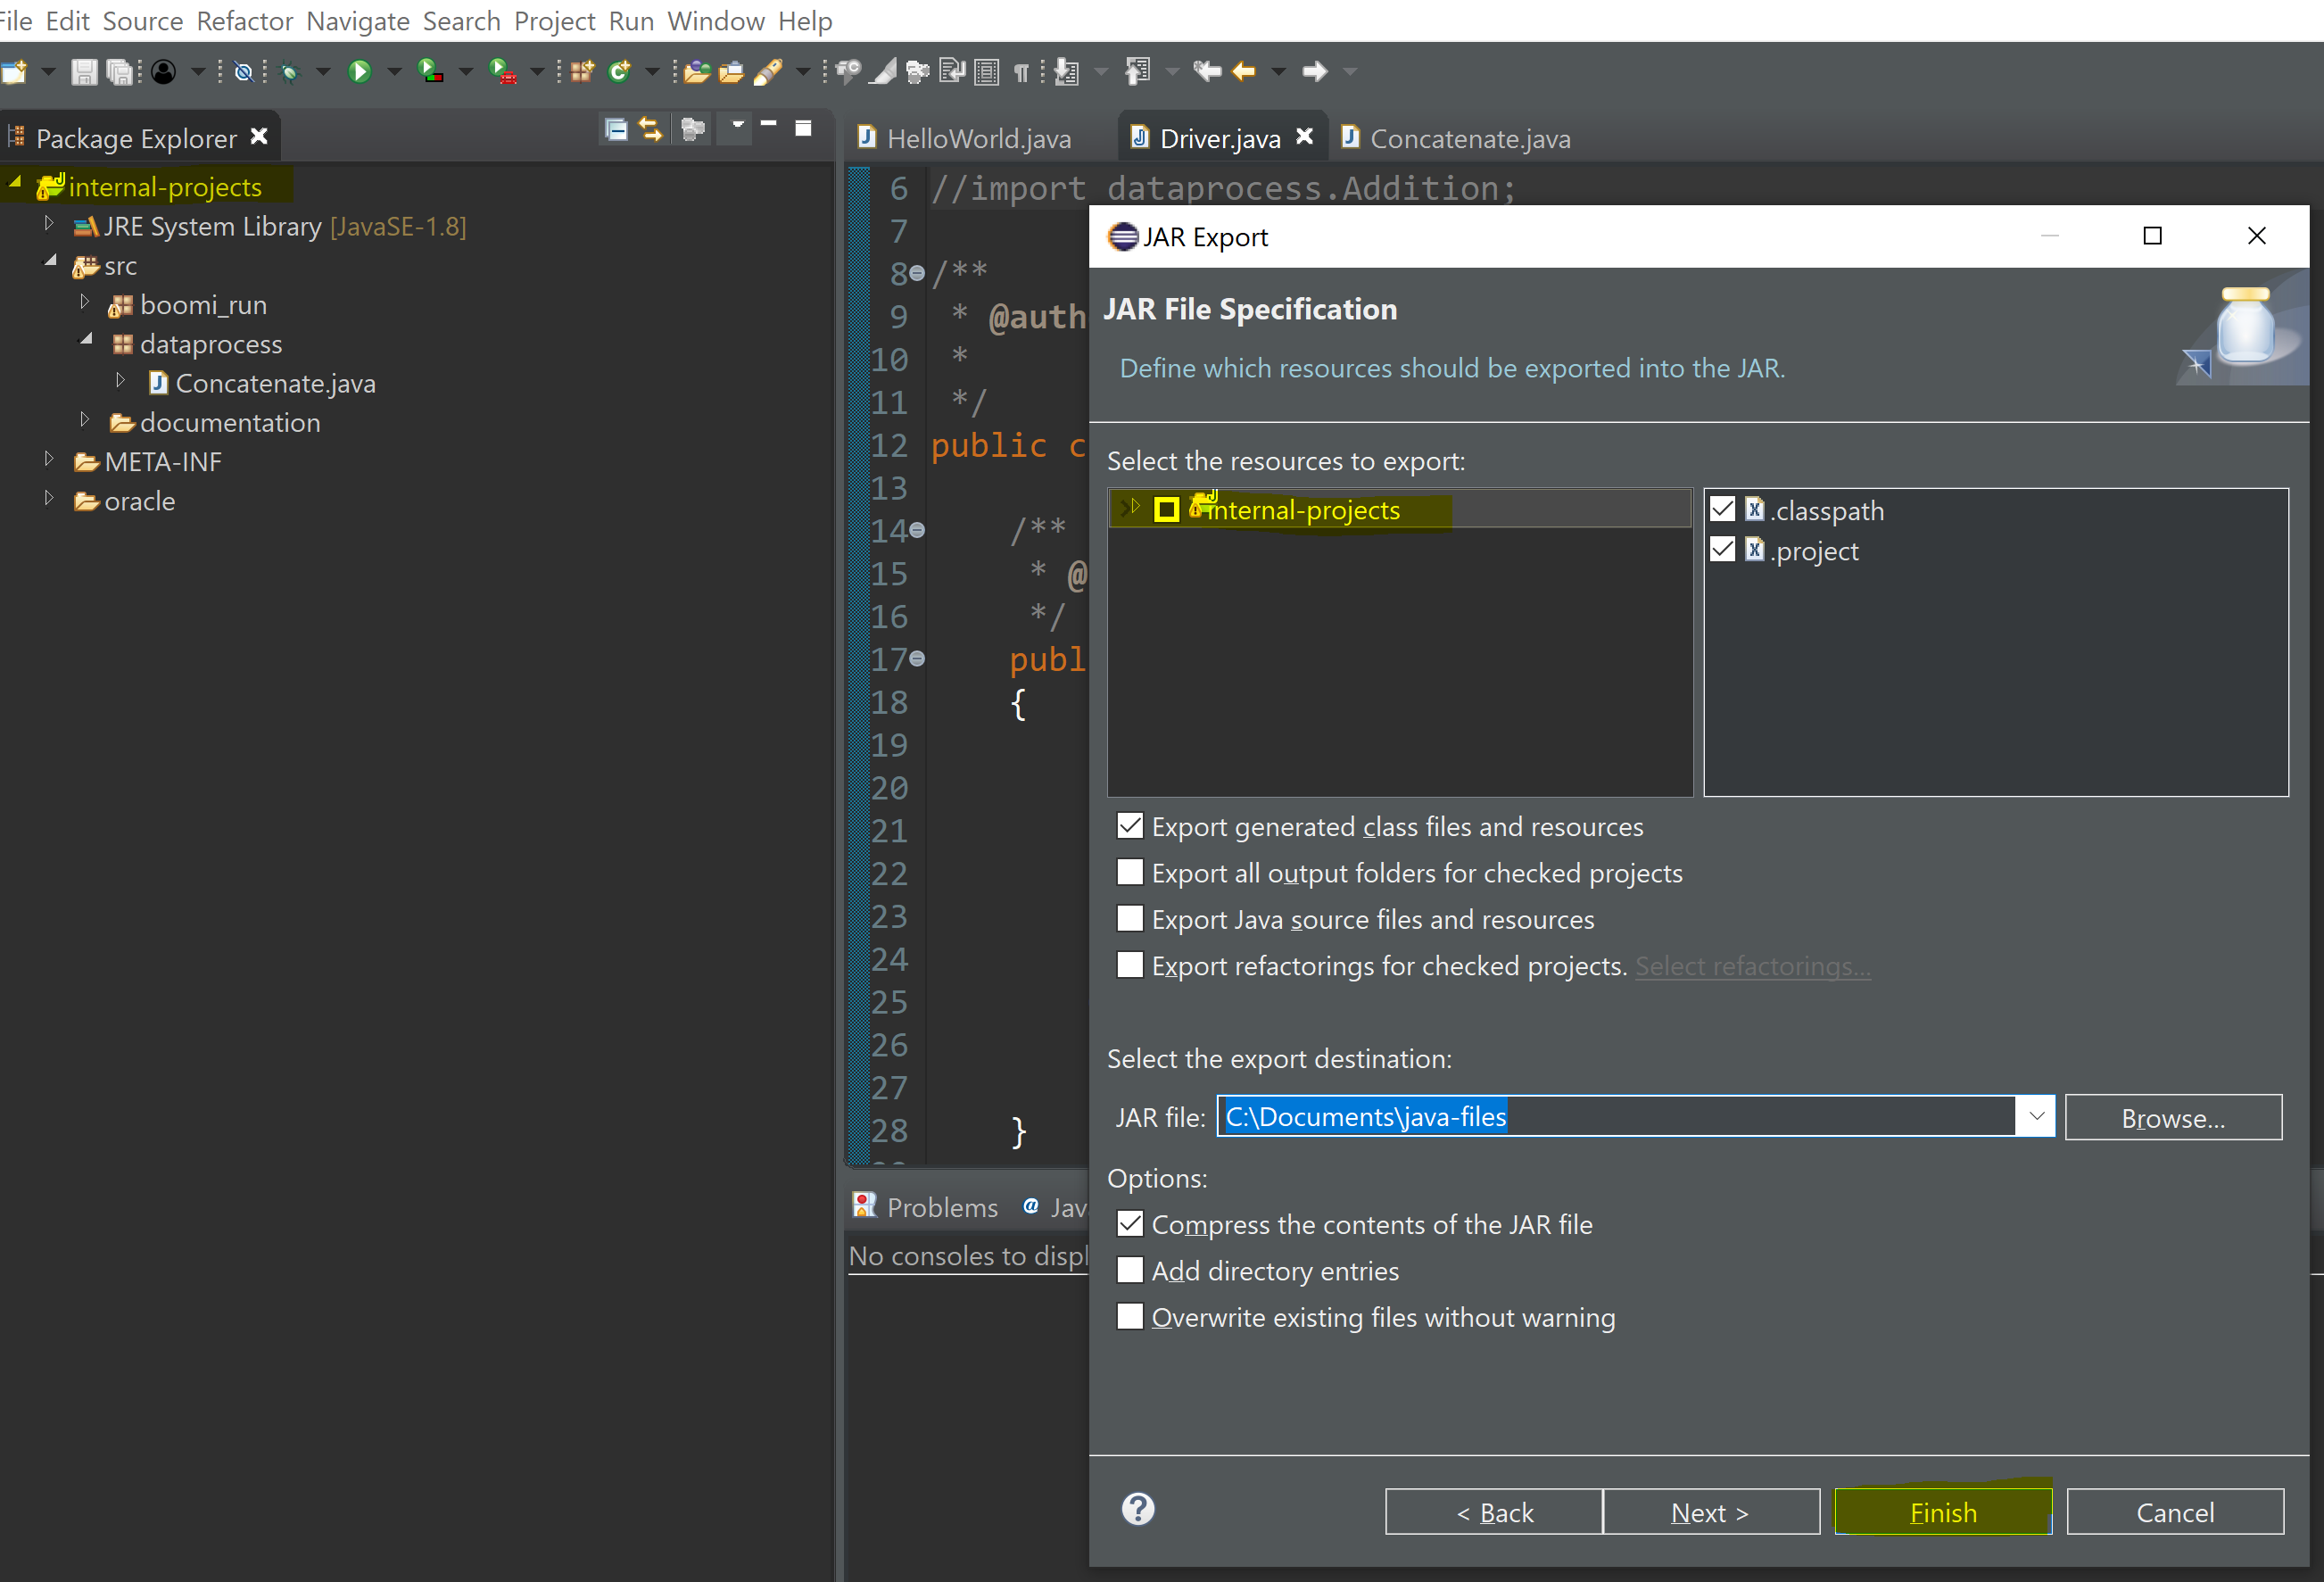Open the JAR file destination dropdown
The width and height of the screenshot is (2324, 1582).
2036,1116
